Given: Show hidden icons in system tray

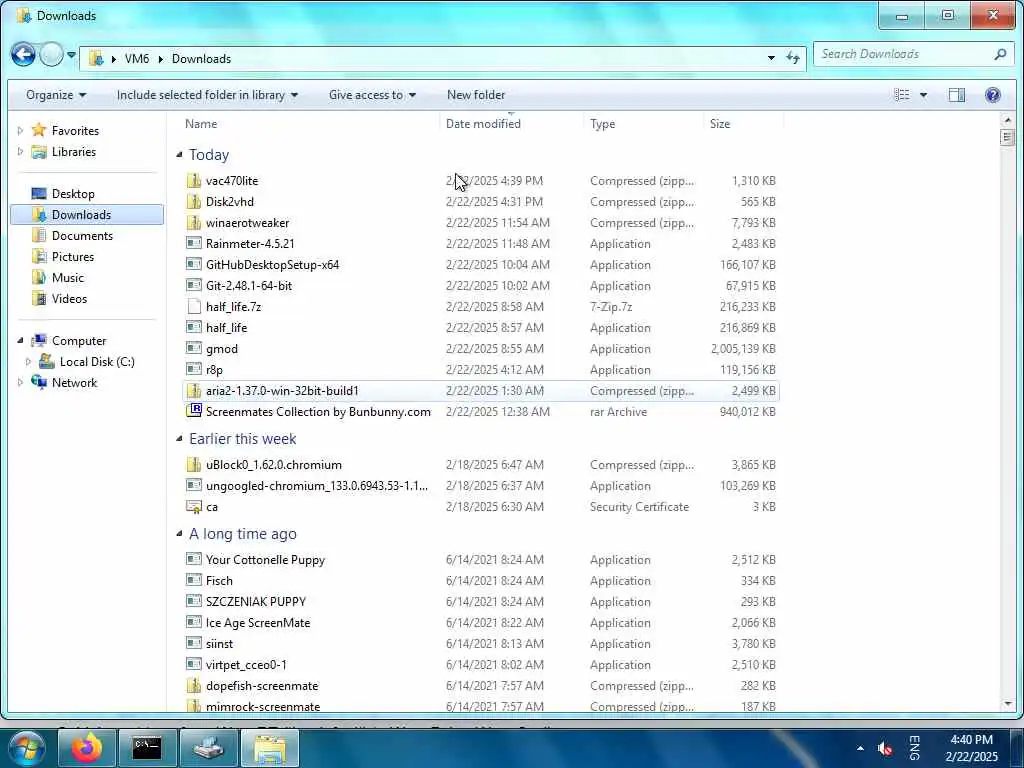Looking at the screenshot, I should 860,748.
